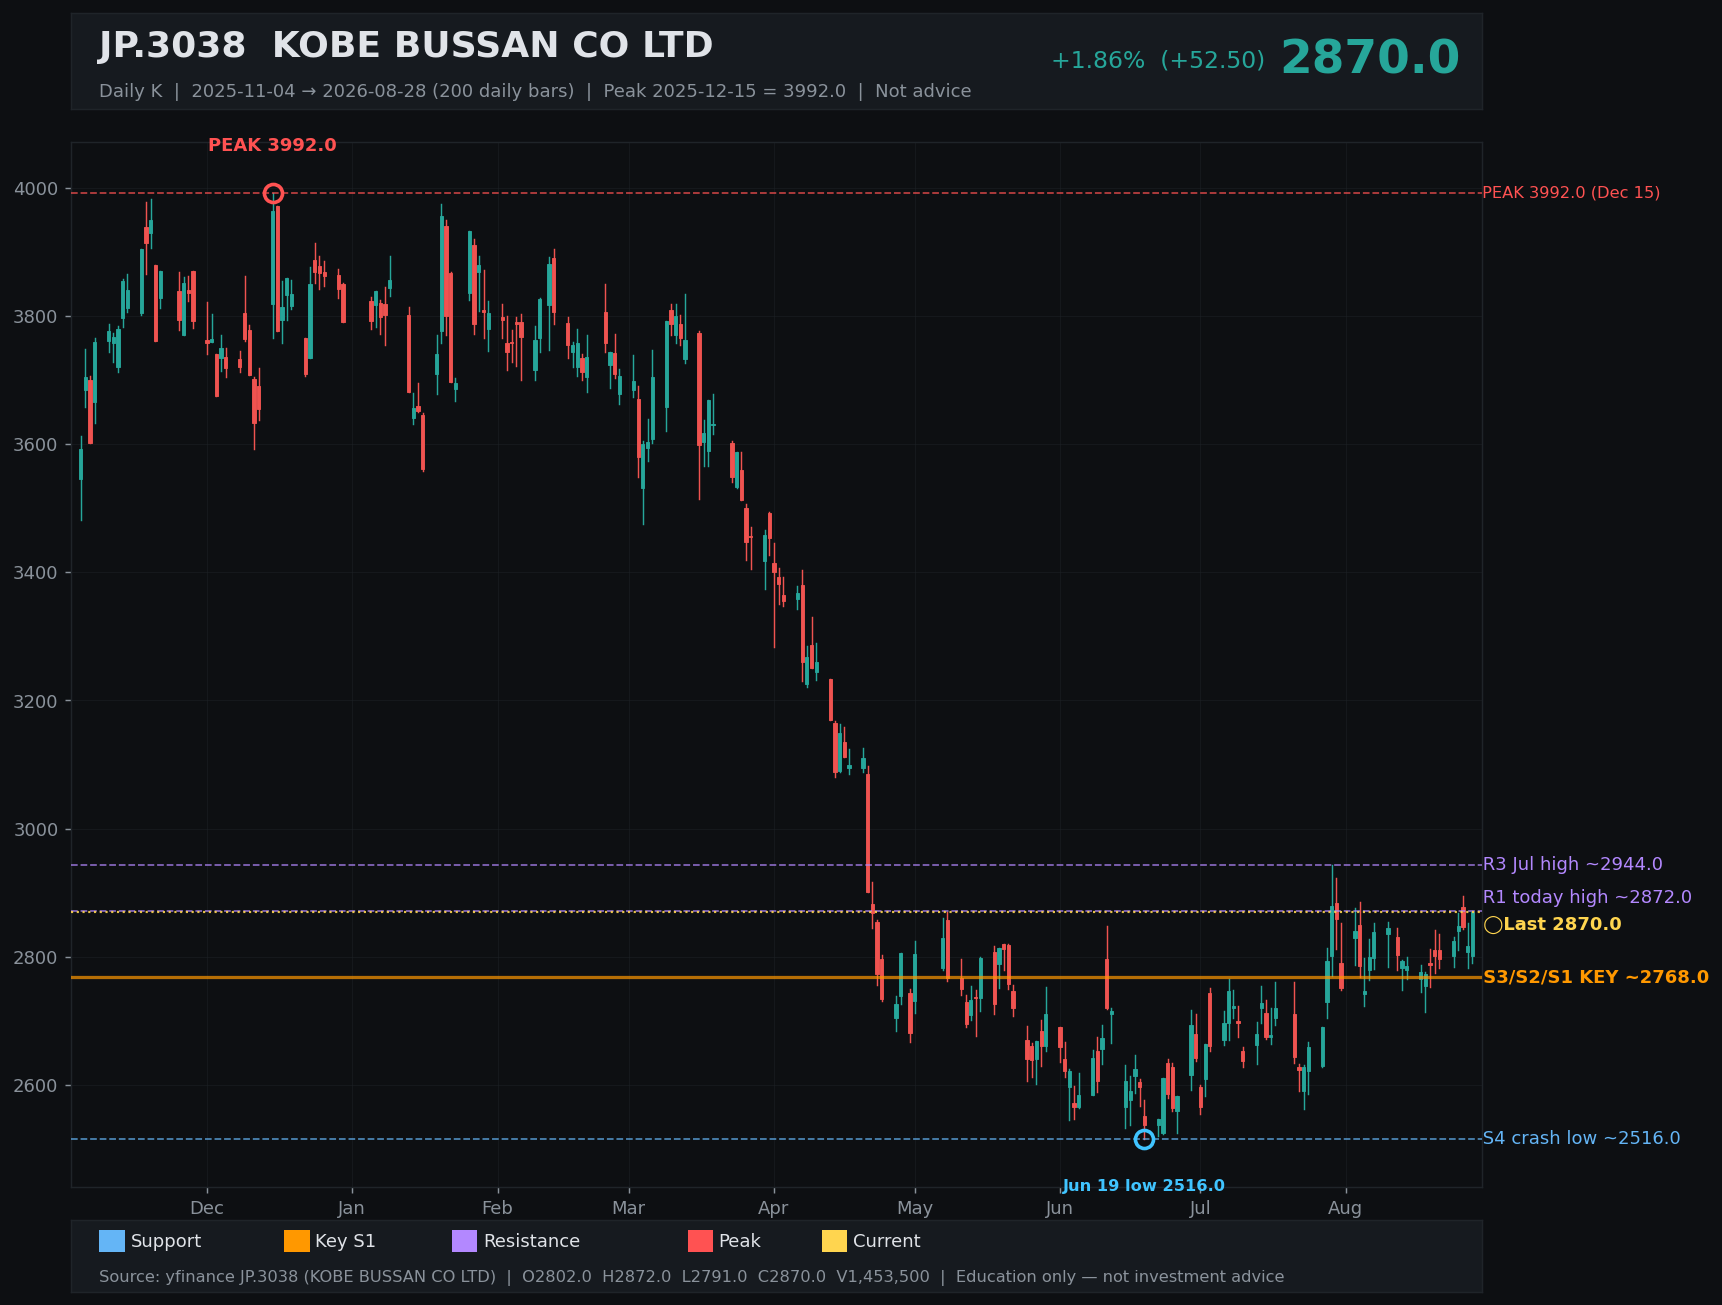This screenshot has width=1722, height=1305.
Task: Click the 'Jun' x-axis month label
Action: [1059, 1208]
